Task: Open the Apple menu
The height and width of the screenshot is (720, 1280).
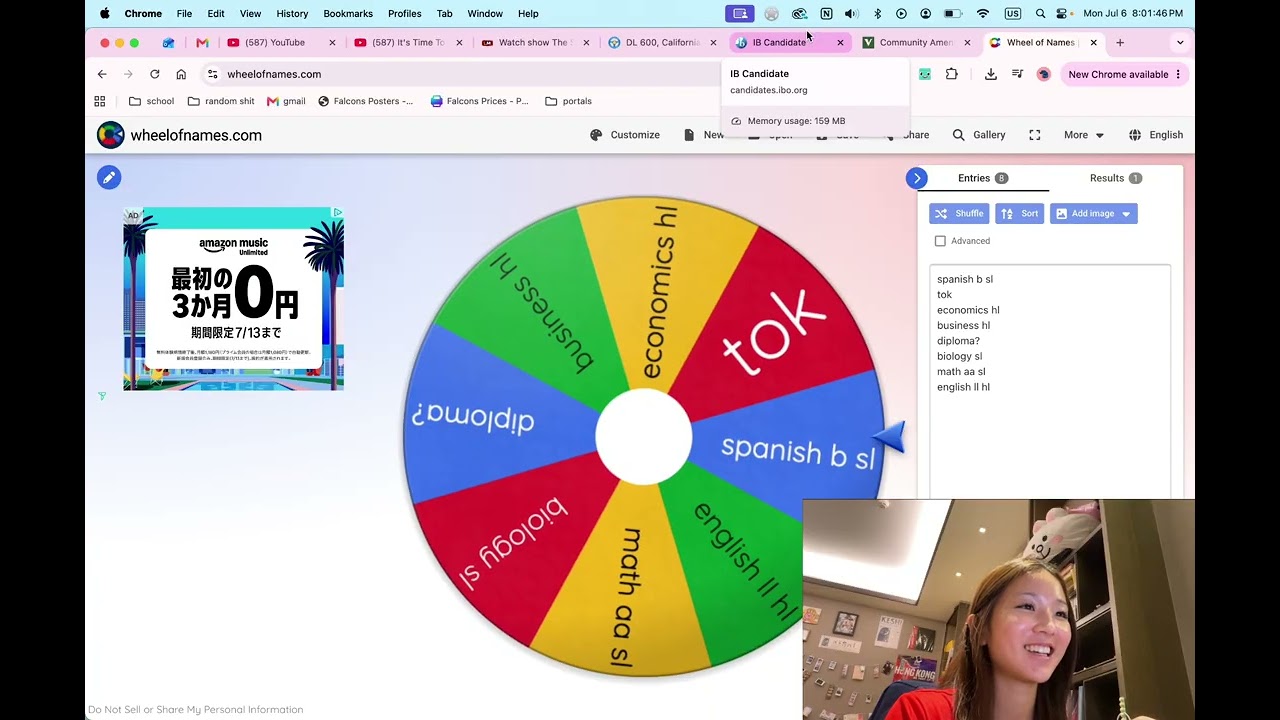Action: click(x=104, y=14)
